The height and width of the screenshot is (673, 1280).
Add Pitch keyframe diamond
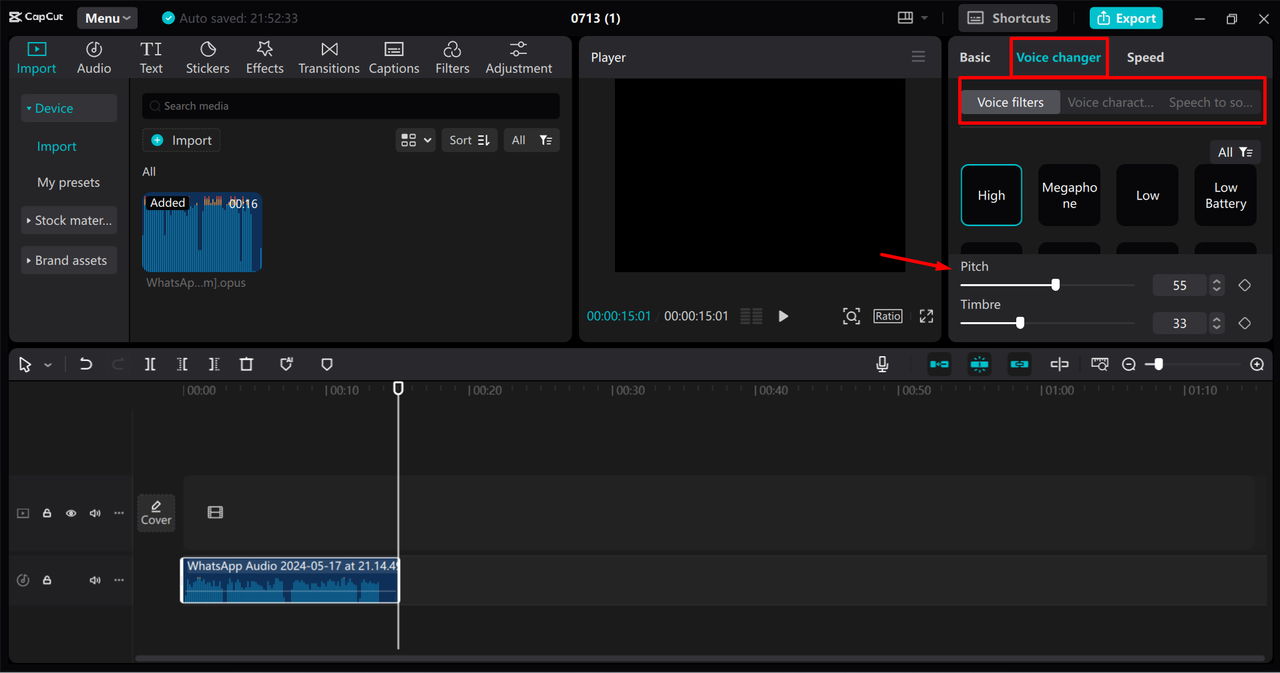point(1245,286)
